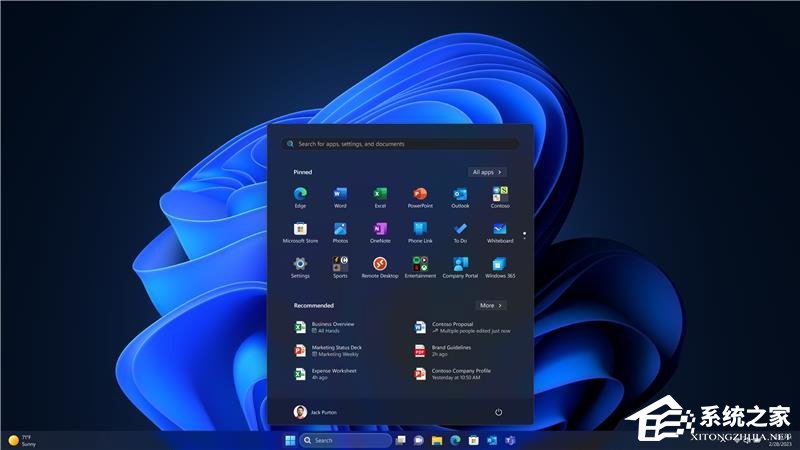The height and width of the screenshot is (450, 800).
Task: Click the Start button on taskbar
Action: tap(290, 440)
